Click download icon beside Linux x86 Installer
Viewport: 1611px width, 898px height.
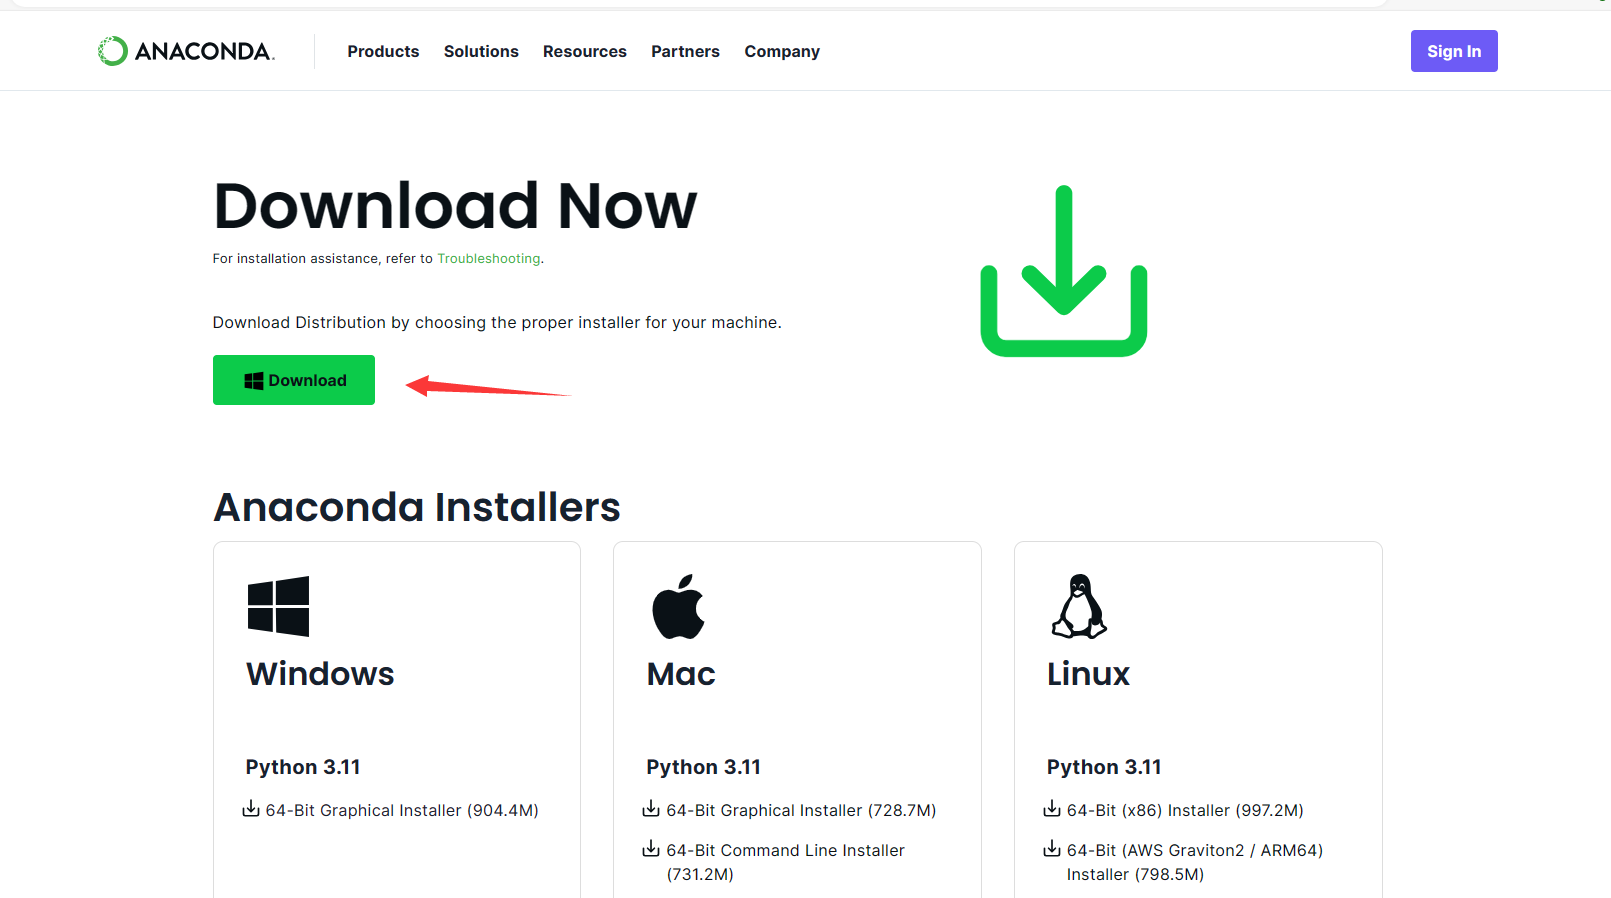click(x=1052, y=809)
